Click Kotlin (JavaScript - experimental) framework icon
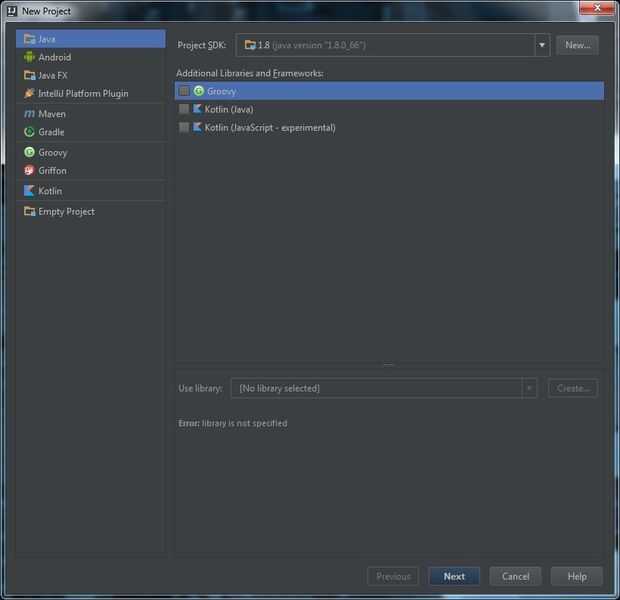Image resolution: width=620 pixels, height=600 pixels. click(197, 127)
